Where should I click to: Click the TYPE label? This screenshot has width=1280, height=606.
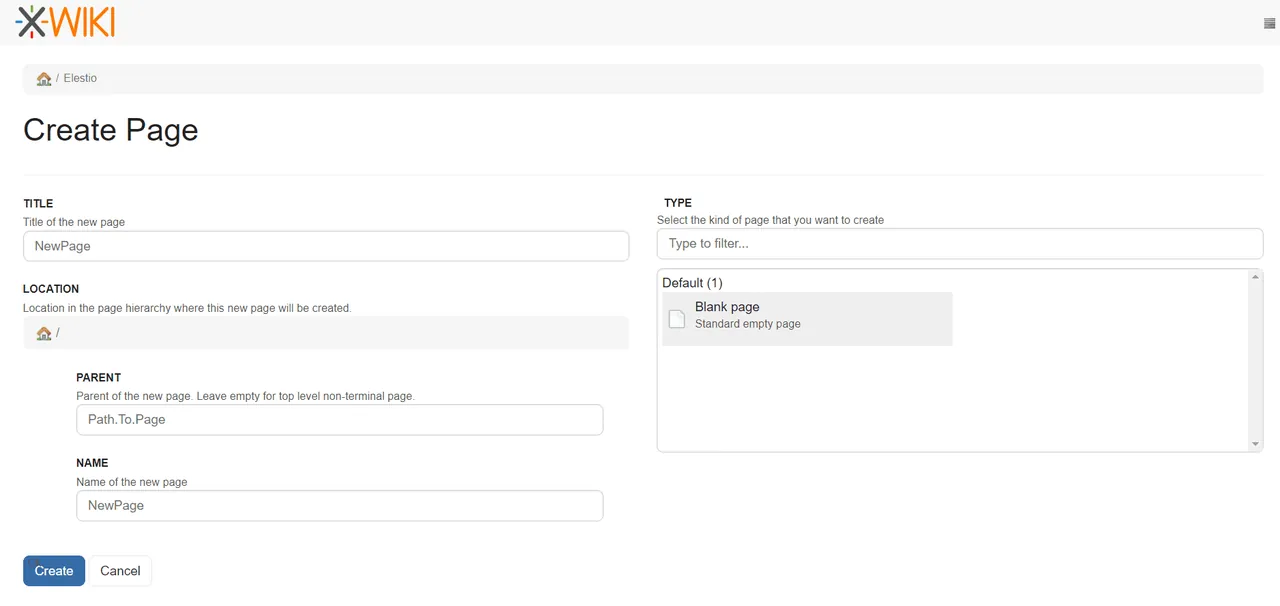(678, 203)
